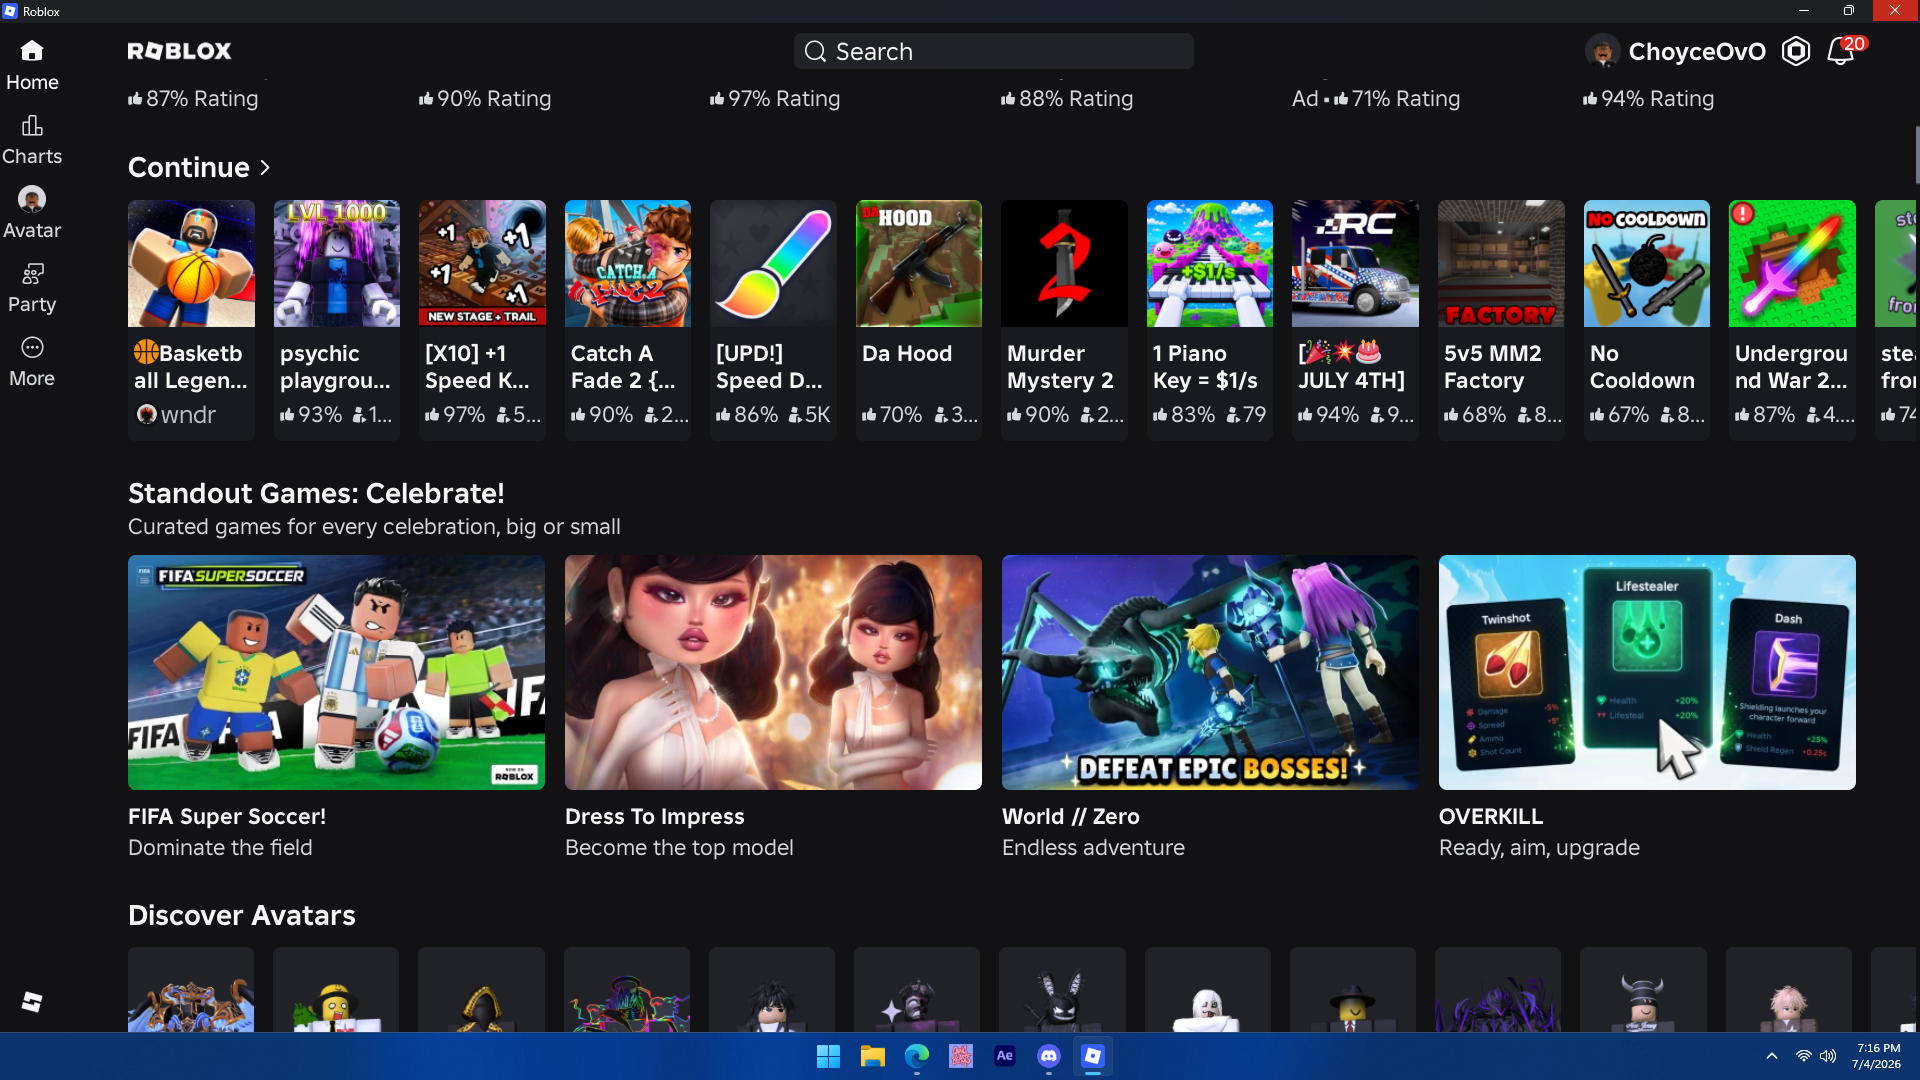
Task: Open File Explorer from the taskbar
Action: pyautogui.click(x=873, y=1056)
